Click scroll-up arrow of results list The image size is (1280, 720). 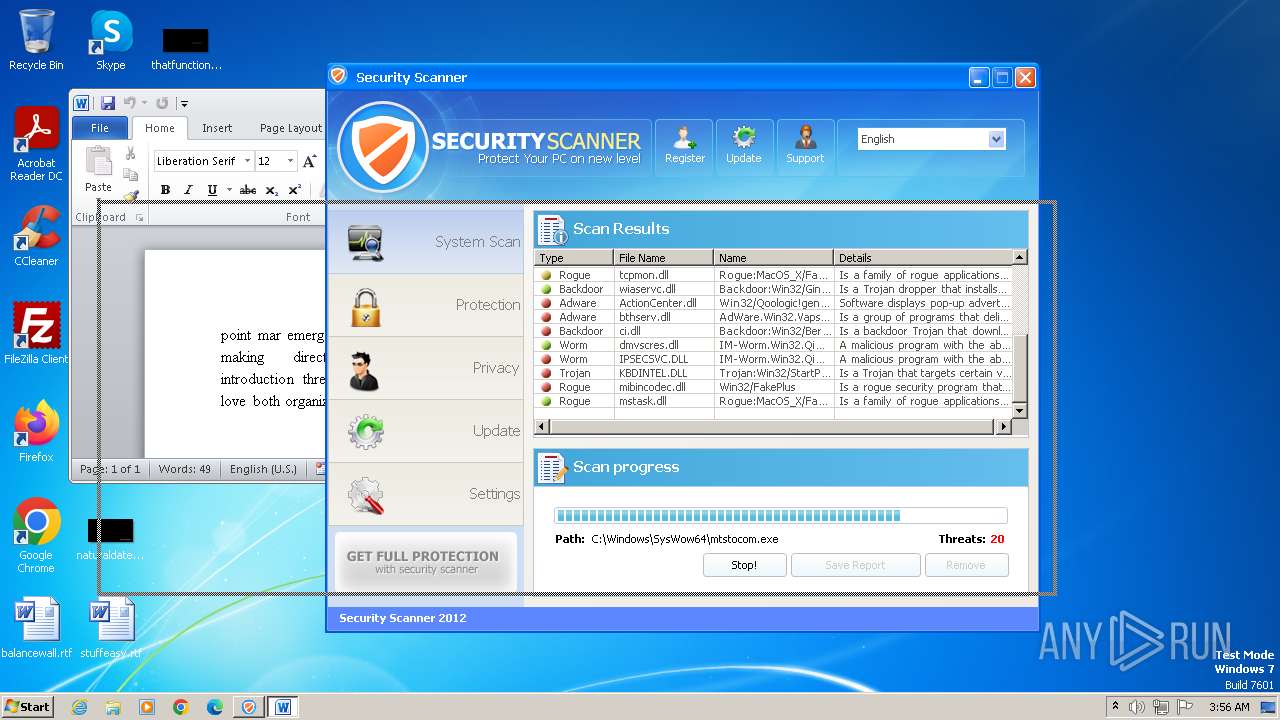click(x=1020, y=257)
